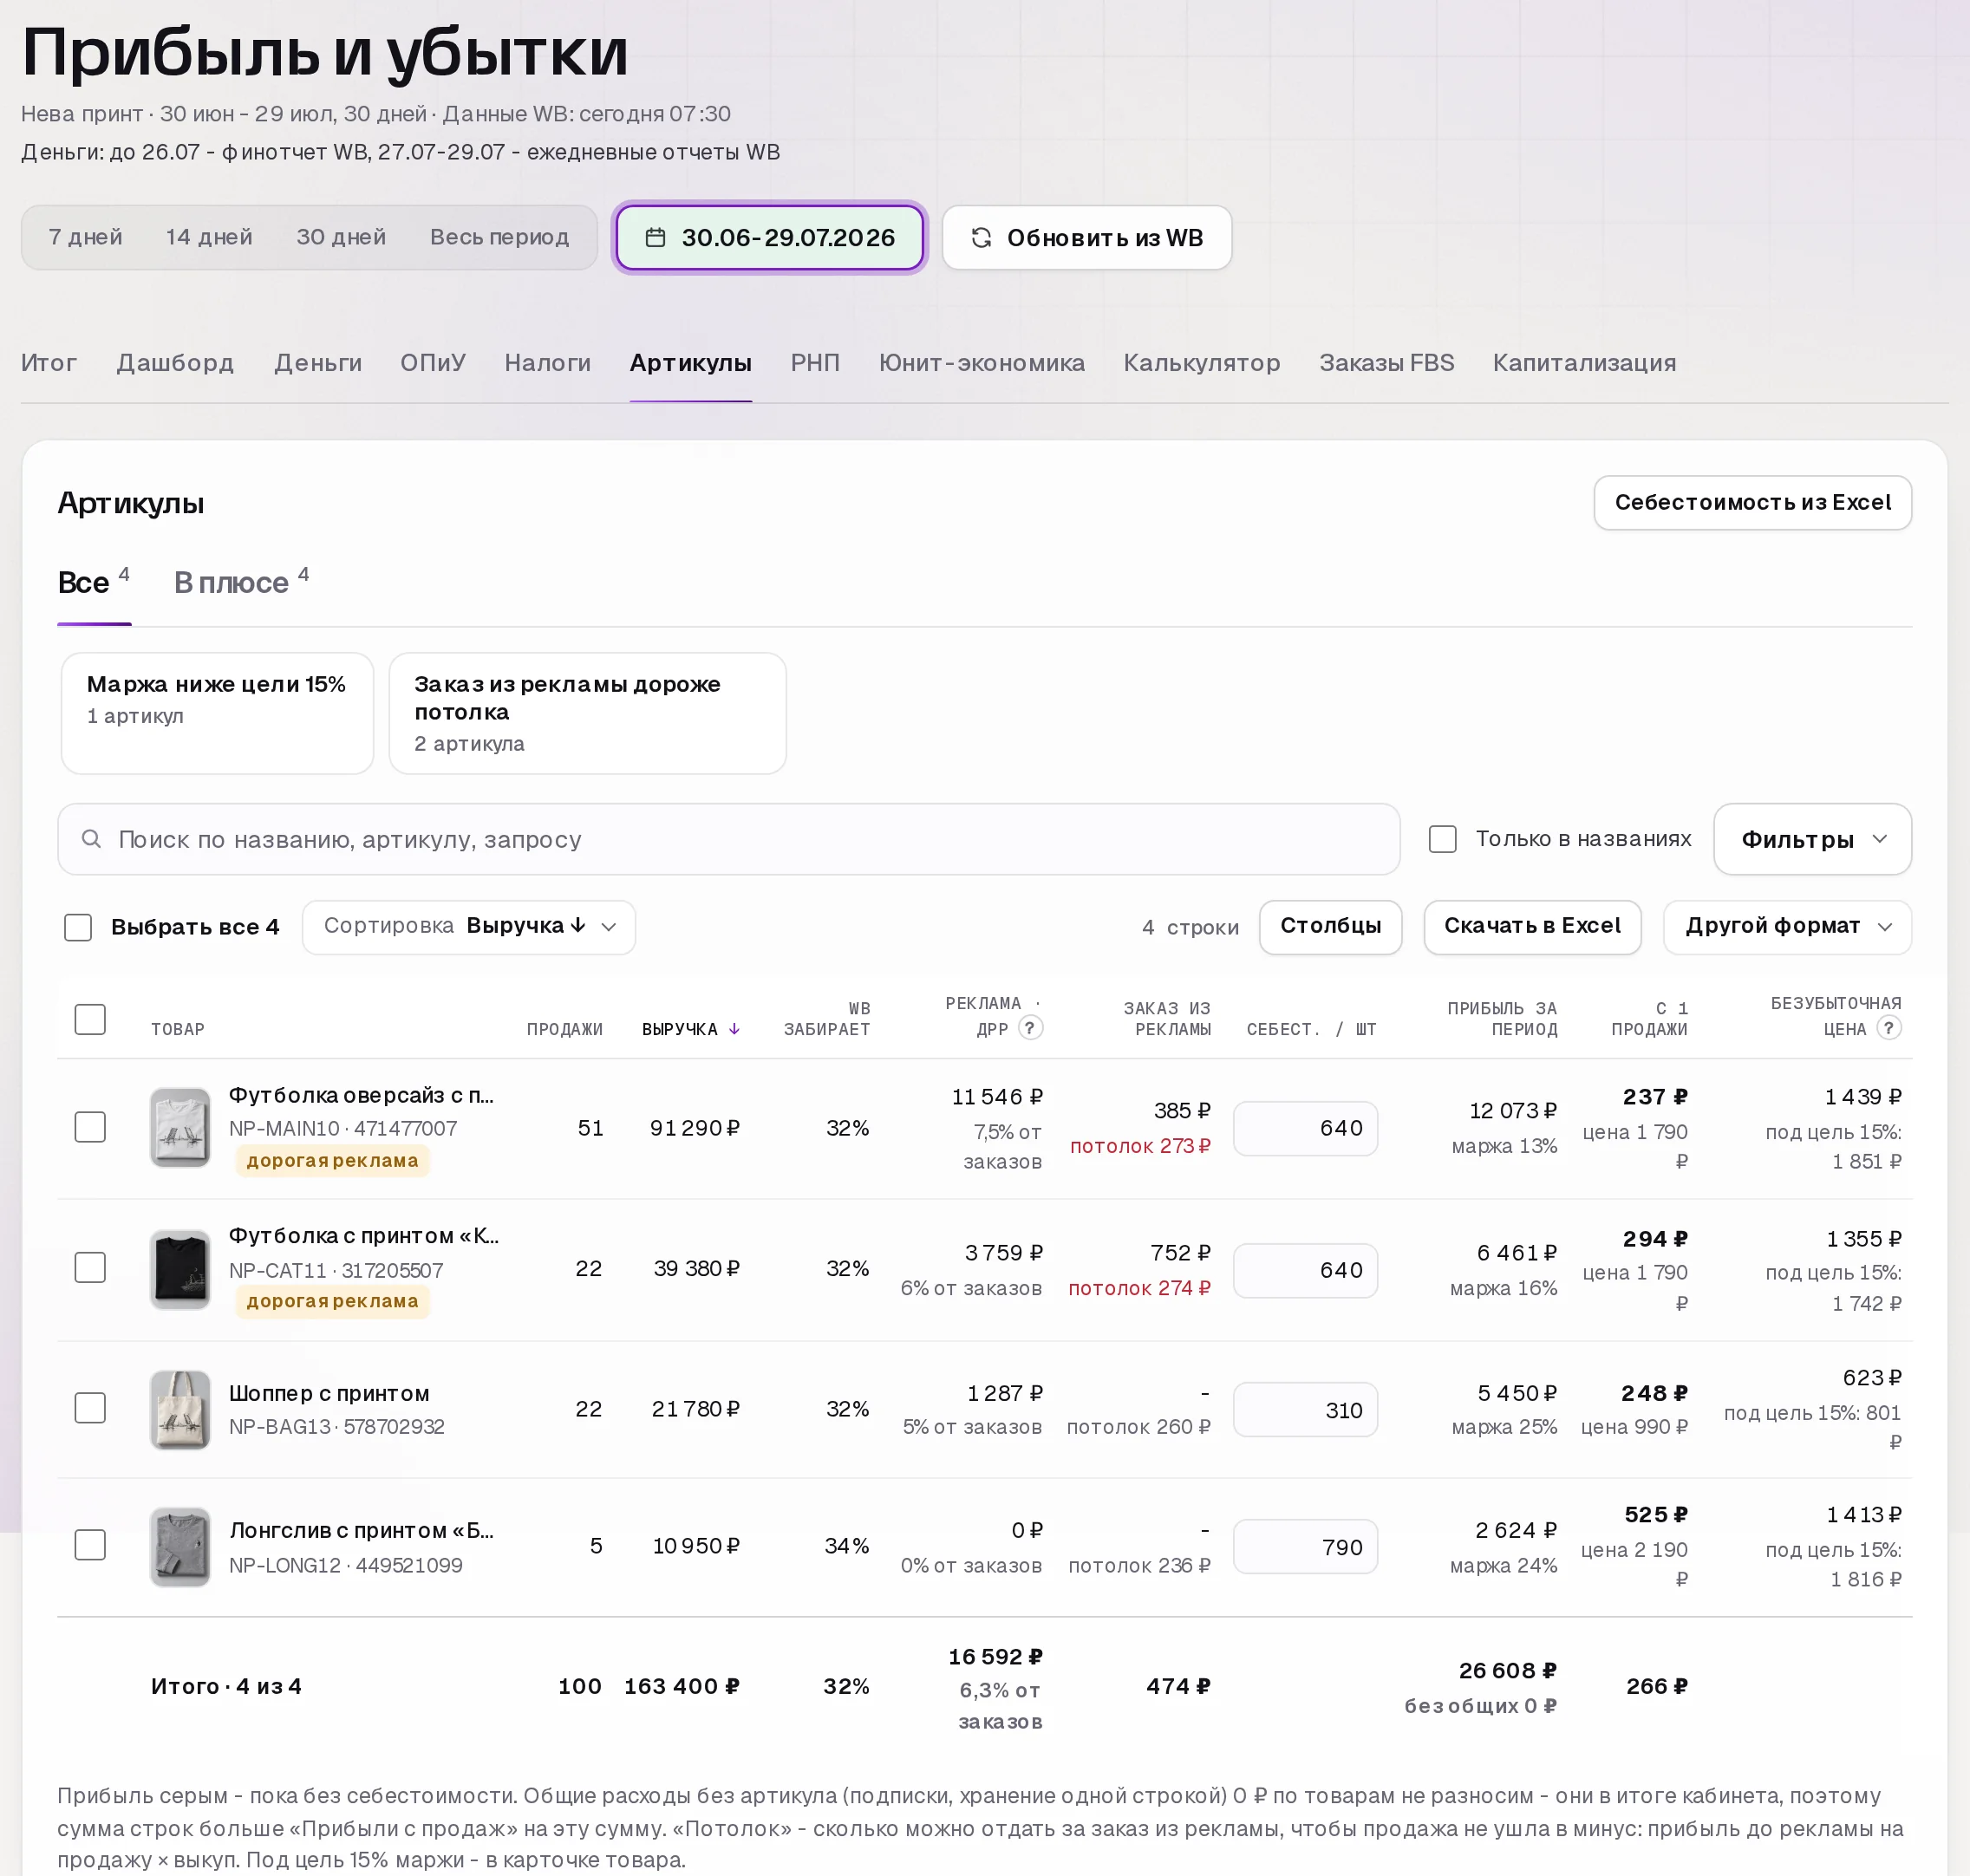
Task: Click Прибыль за период column header
Action: (1502, 1019)
